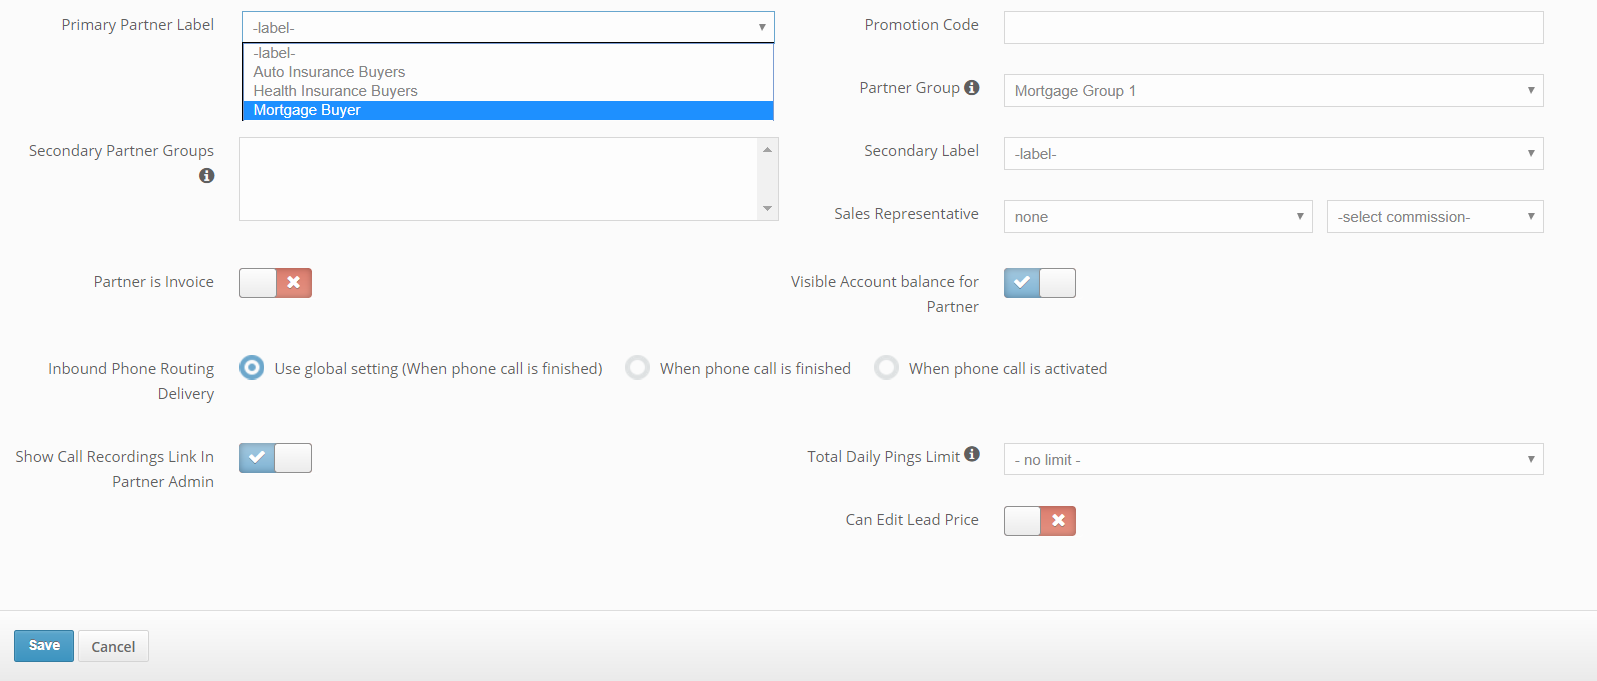This screenshot has width=1597, height=681.
Task: Click the Promotion Code input field
Action: click(x=1272, y=28)
